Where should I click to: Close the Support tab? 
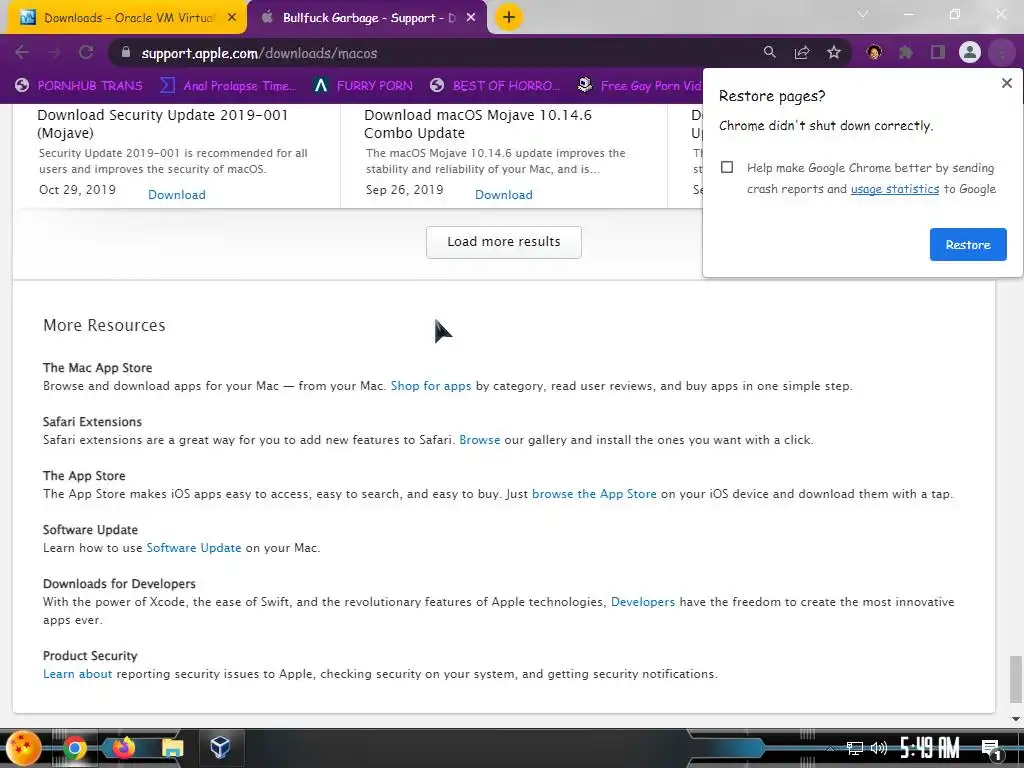tap(471, 18)
